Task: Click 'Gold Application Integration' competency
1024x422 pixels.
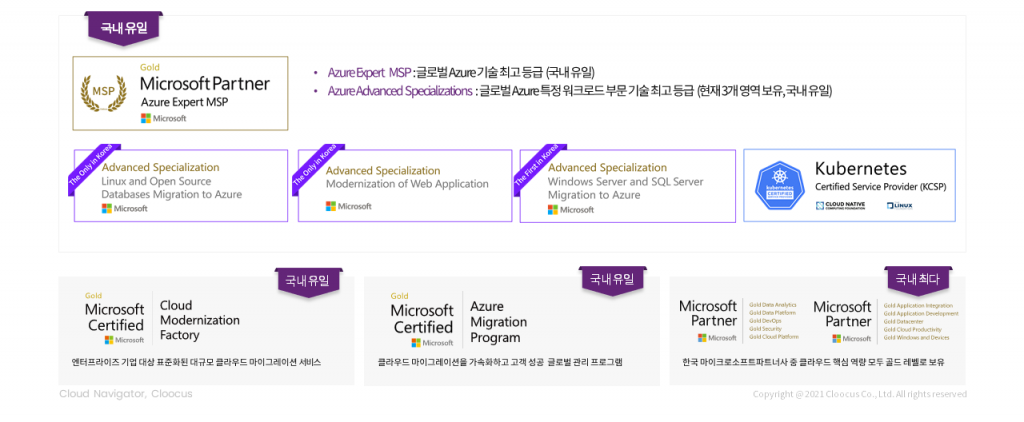Action: click(918, 306)
